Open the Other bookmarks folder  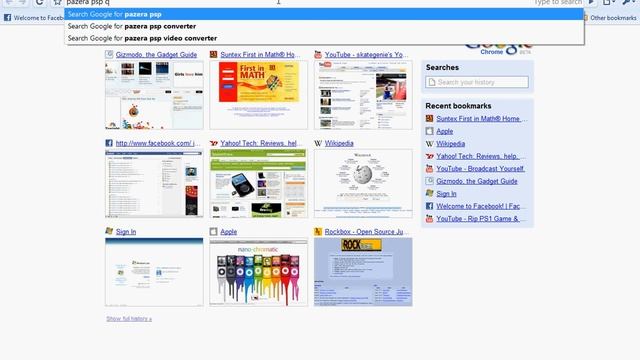pos(610,18)
